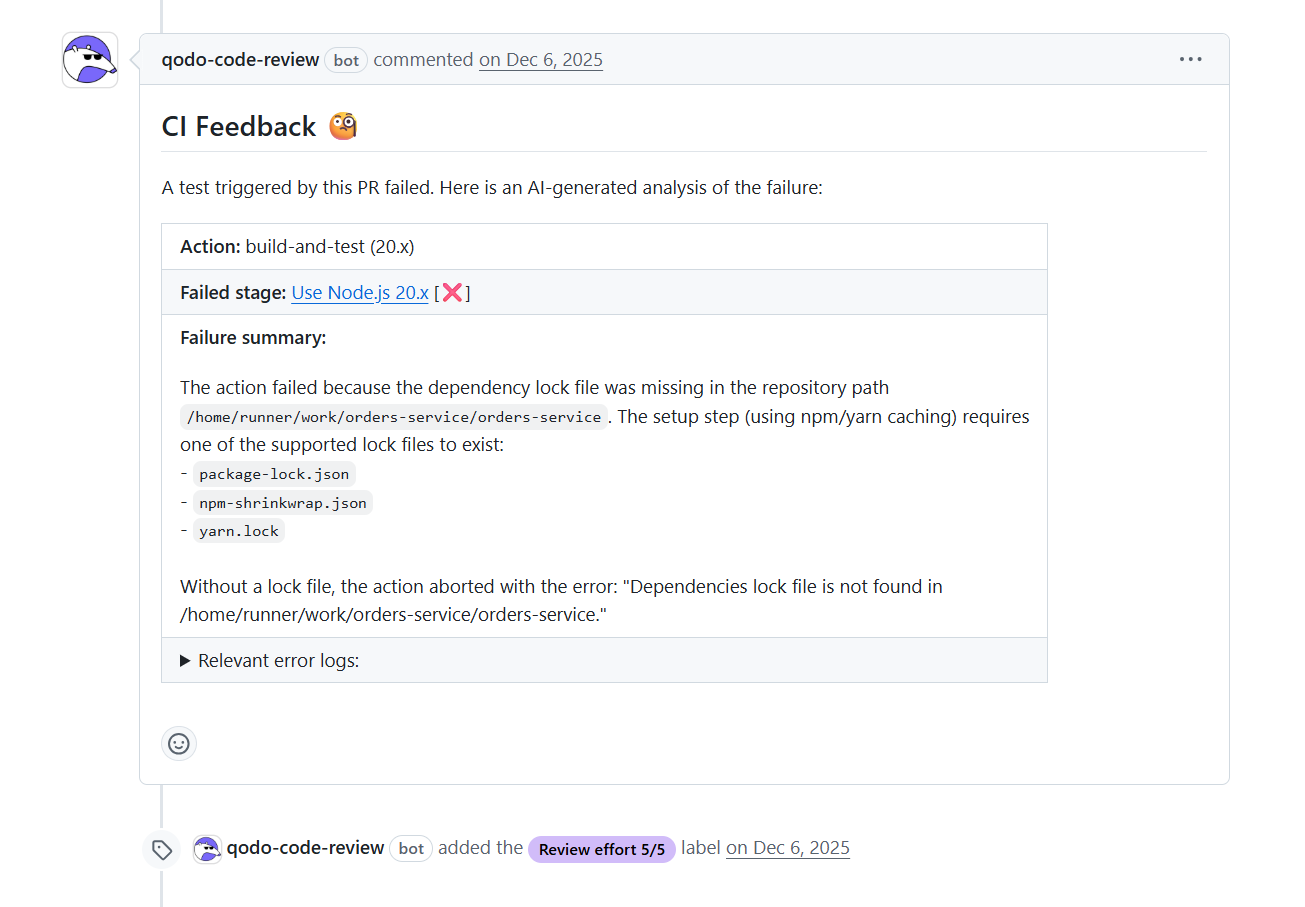The height and width of the screenshot is (907, 1305).
Task: Click the small bot avatar in the label event
Action: click(207, 849)
